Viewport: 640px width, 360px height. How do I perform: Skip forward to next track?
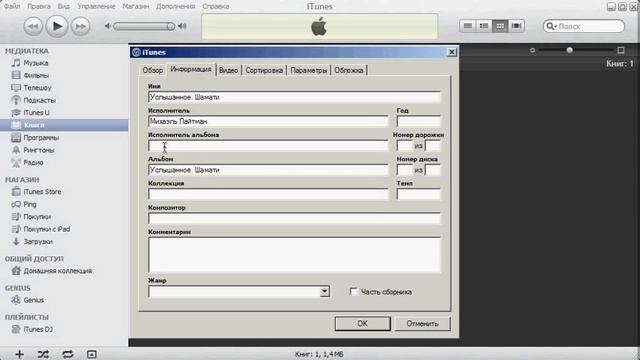[x=80, y=27]
